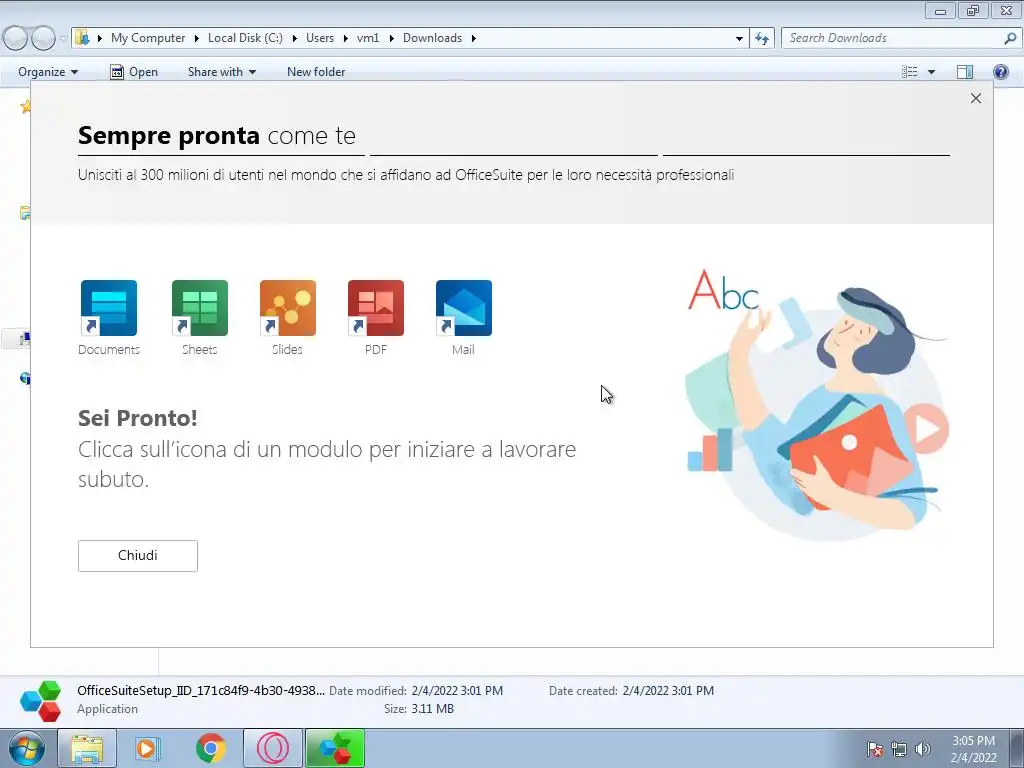Expand the Share with menu
This screenshot has width=1024, height=768.
[221, 72]
